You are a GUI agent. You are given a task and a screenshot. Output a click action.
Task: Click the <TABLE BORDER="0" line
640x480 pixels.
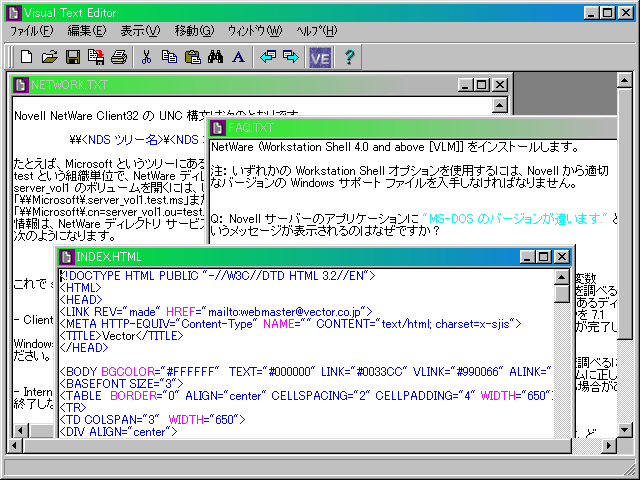[x=306, y=396]
